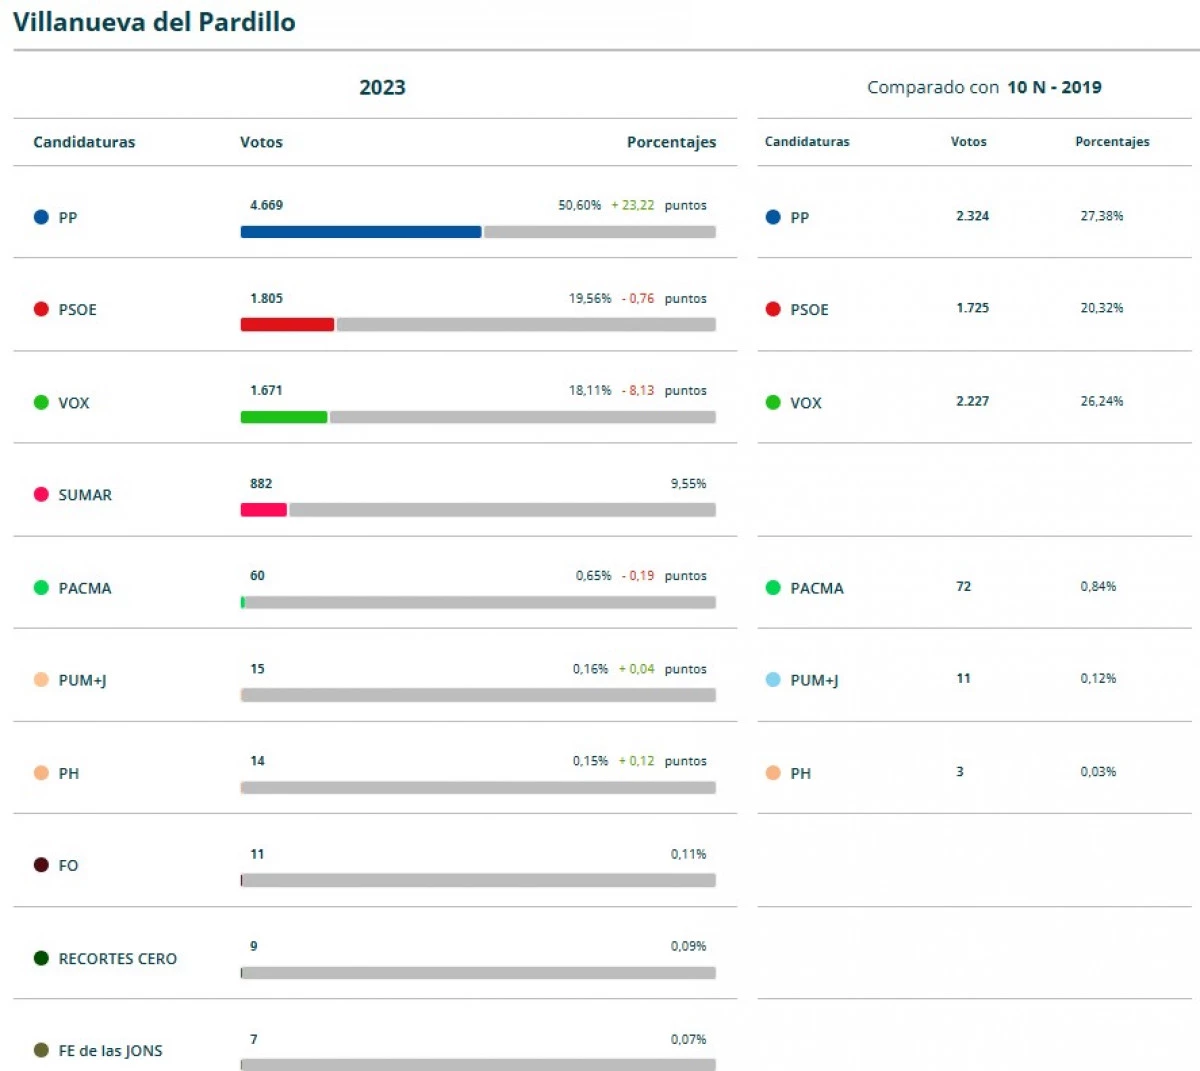This screenshot has height=1071, width=1200.
Task: Click the RECORTES CERO percentage "0,09%"
Action: click(x=688, y=946)
